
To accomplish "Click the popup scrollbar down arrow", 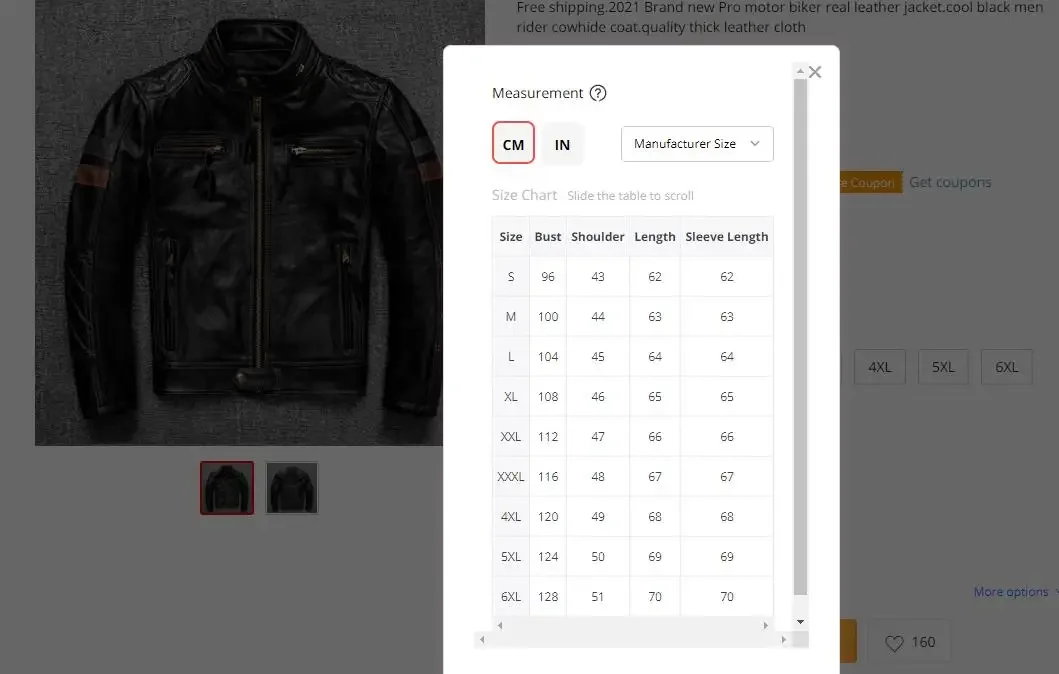I will 800,621.
